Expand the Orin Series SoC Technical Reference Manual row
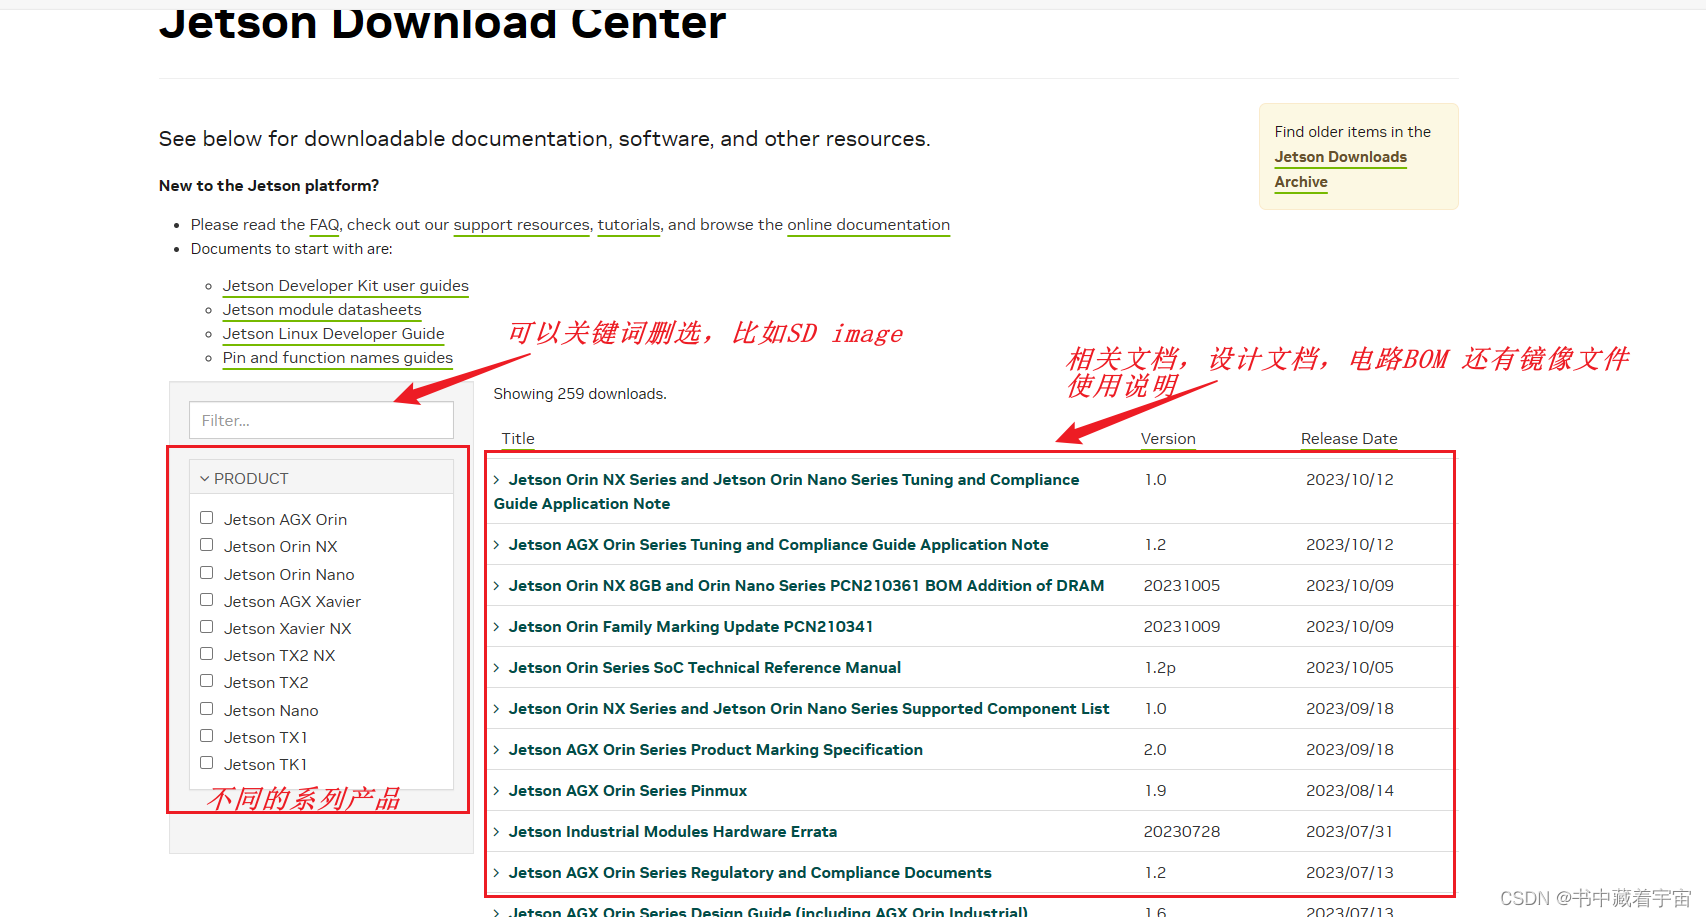This screenshot has width=1706, height=917. pyautogui.click(x=497, y=668)
